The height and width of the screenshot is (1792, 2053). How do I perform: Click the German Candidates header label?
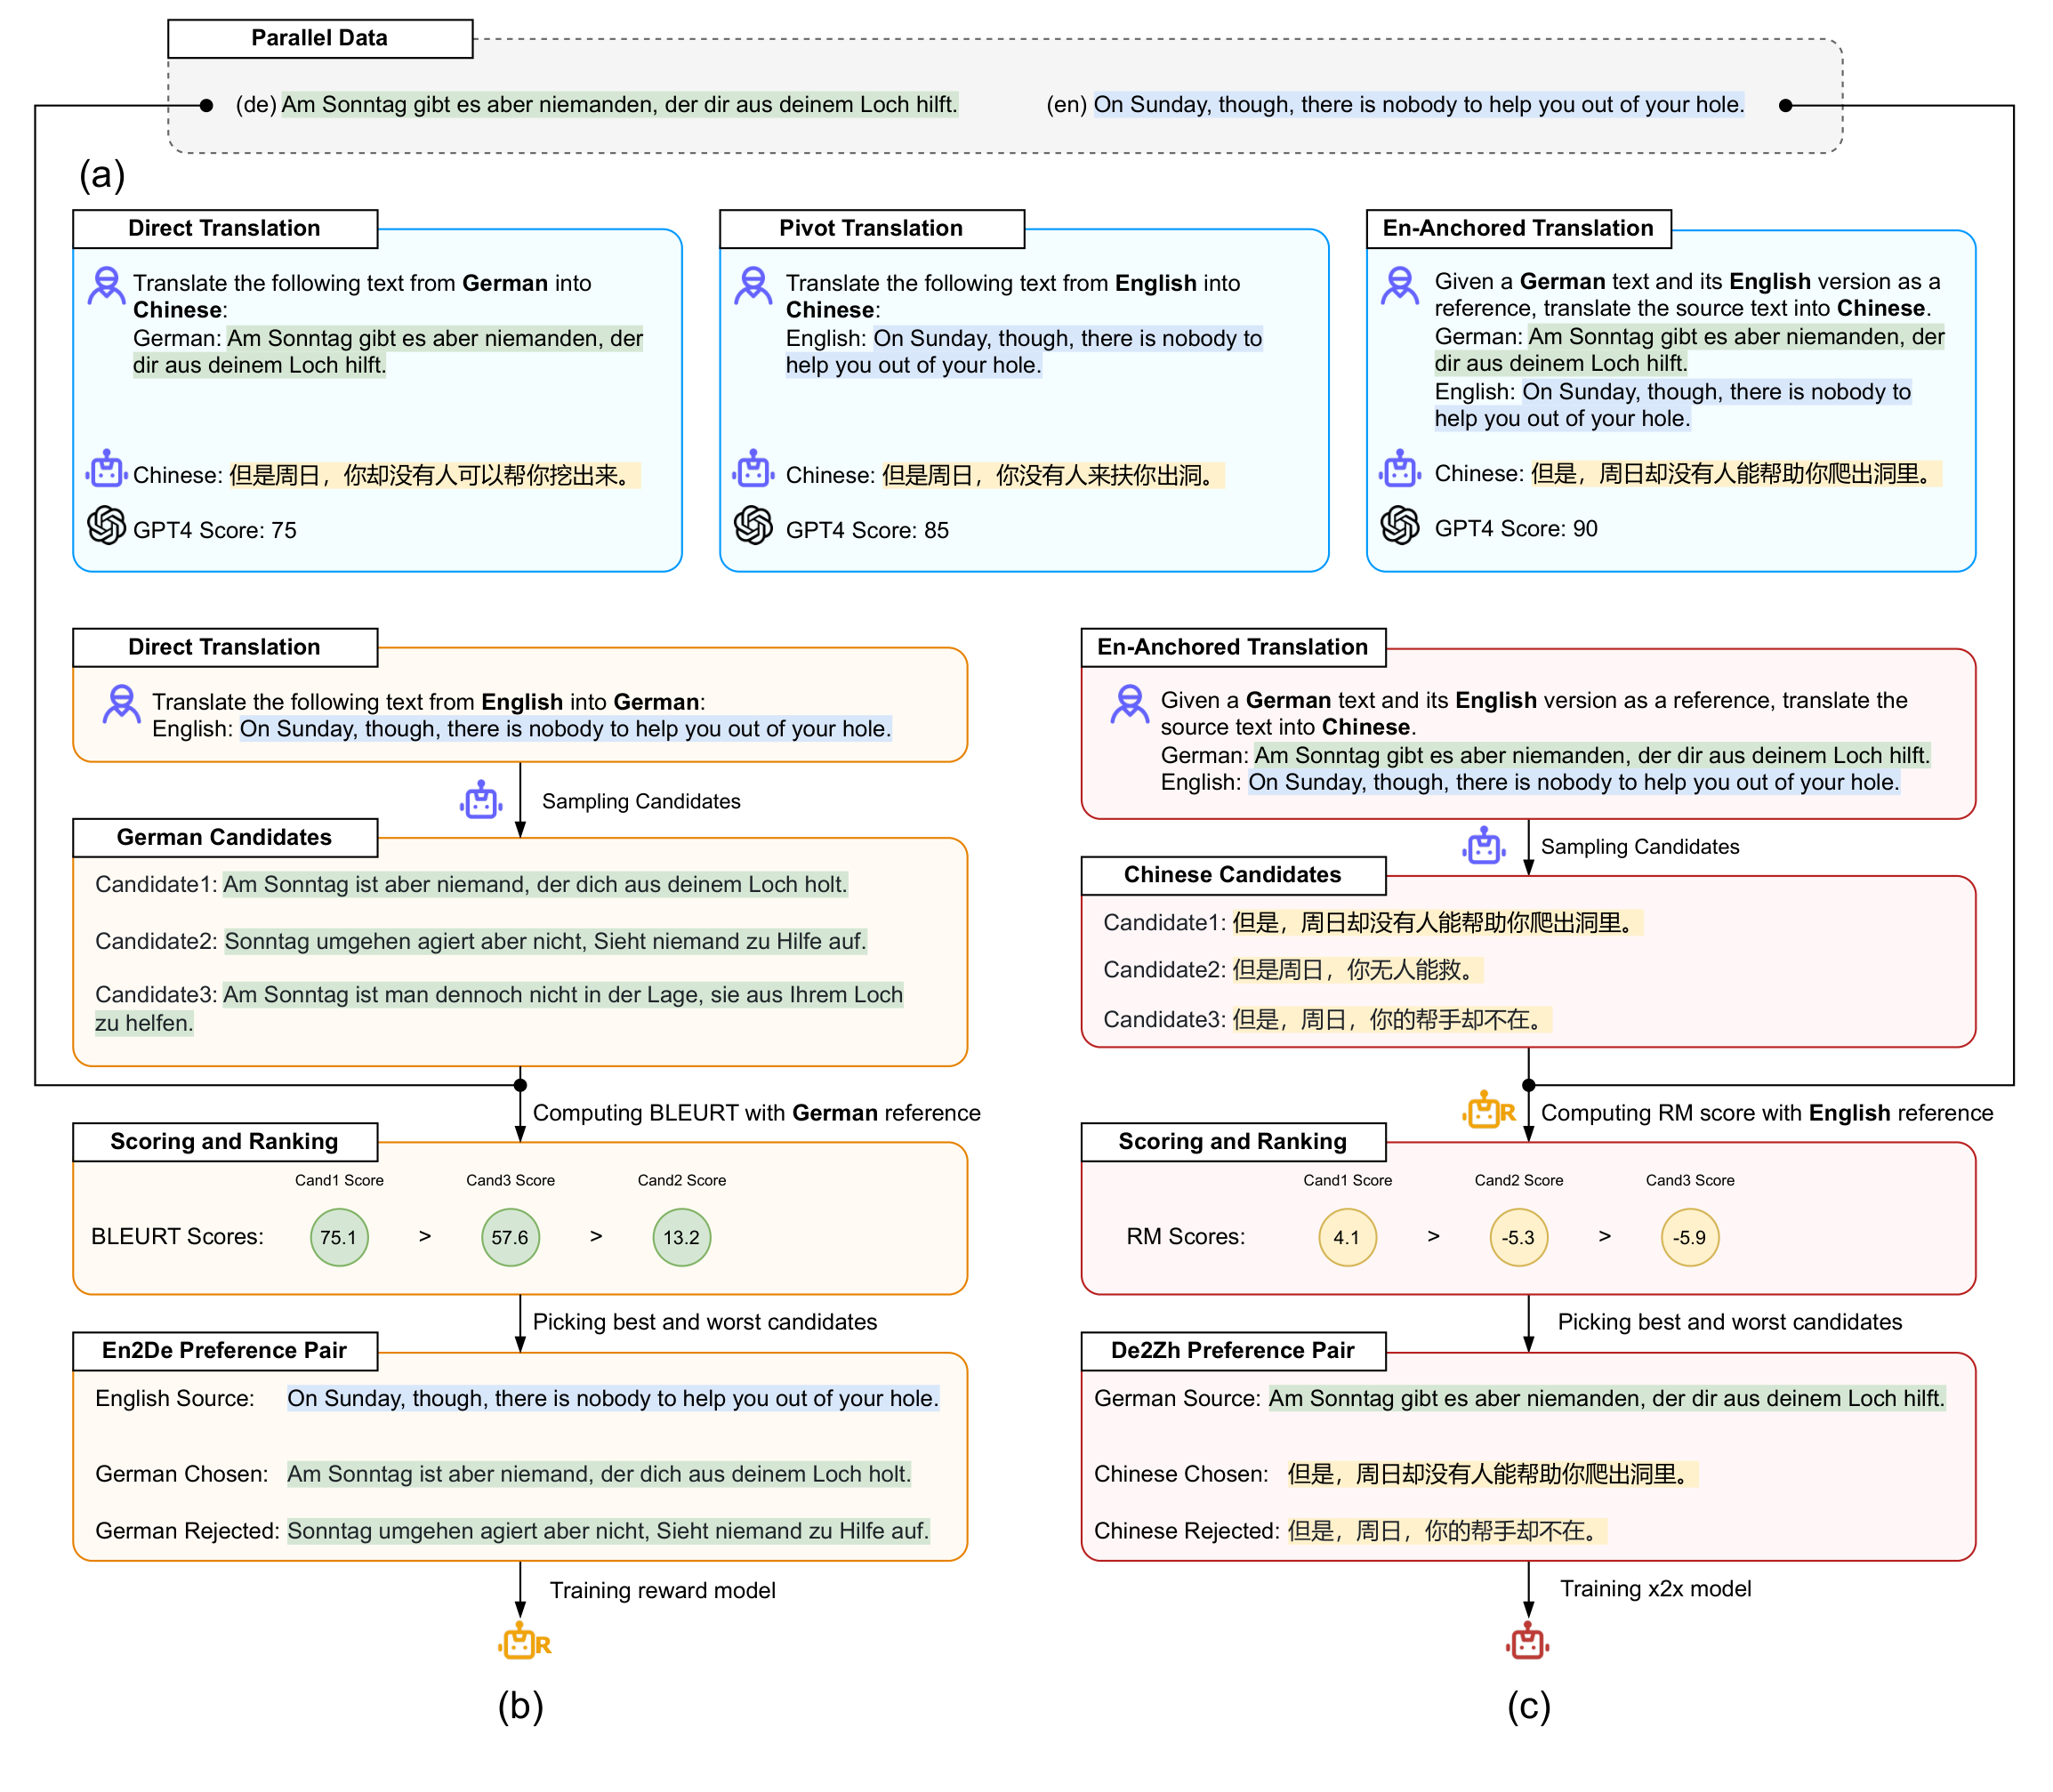[x=224, y=837]
